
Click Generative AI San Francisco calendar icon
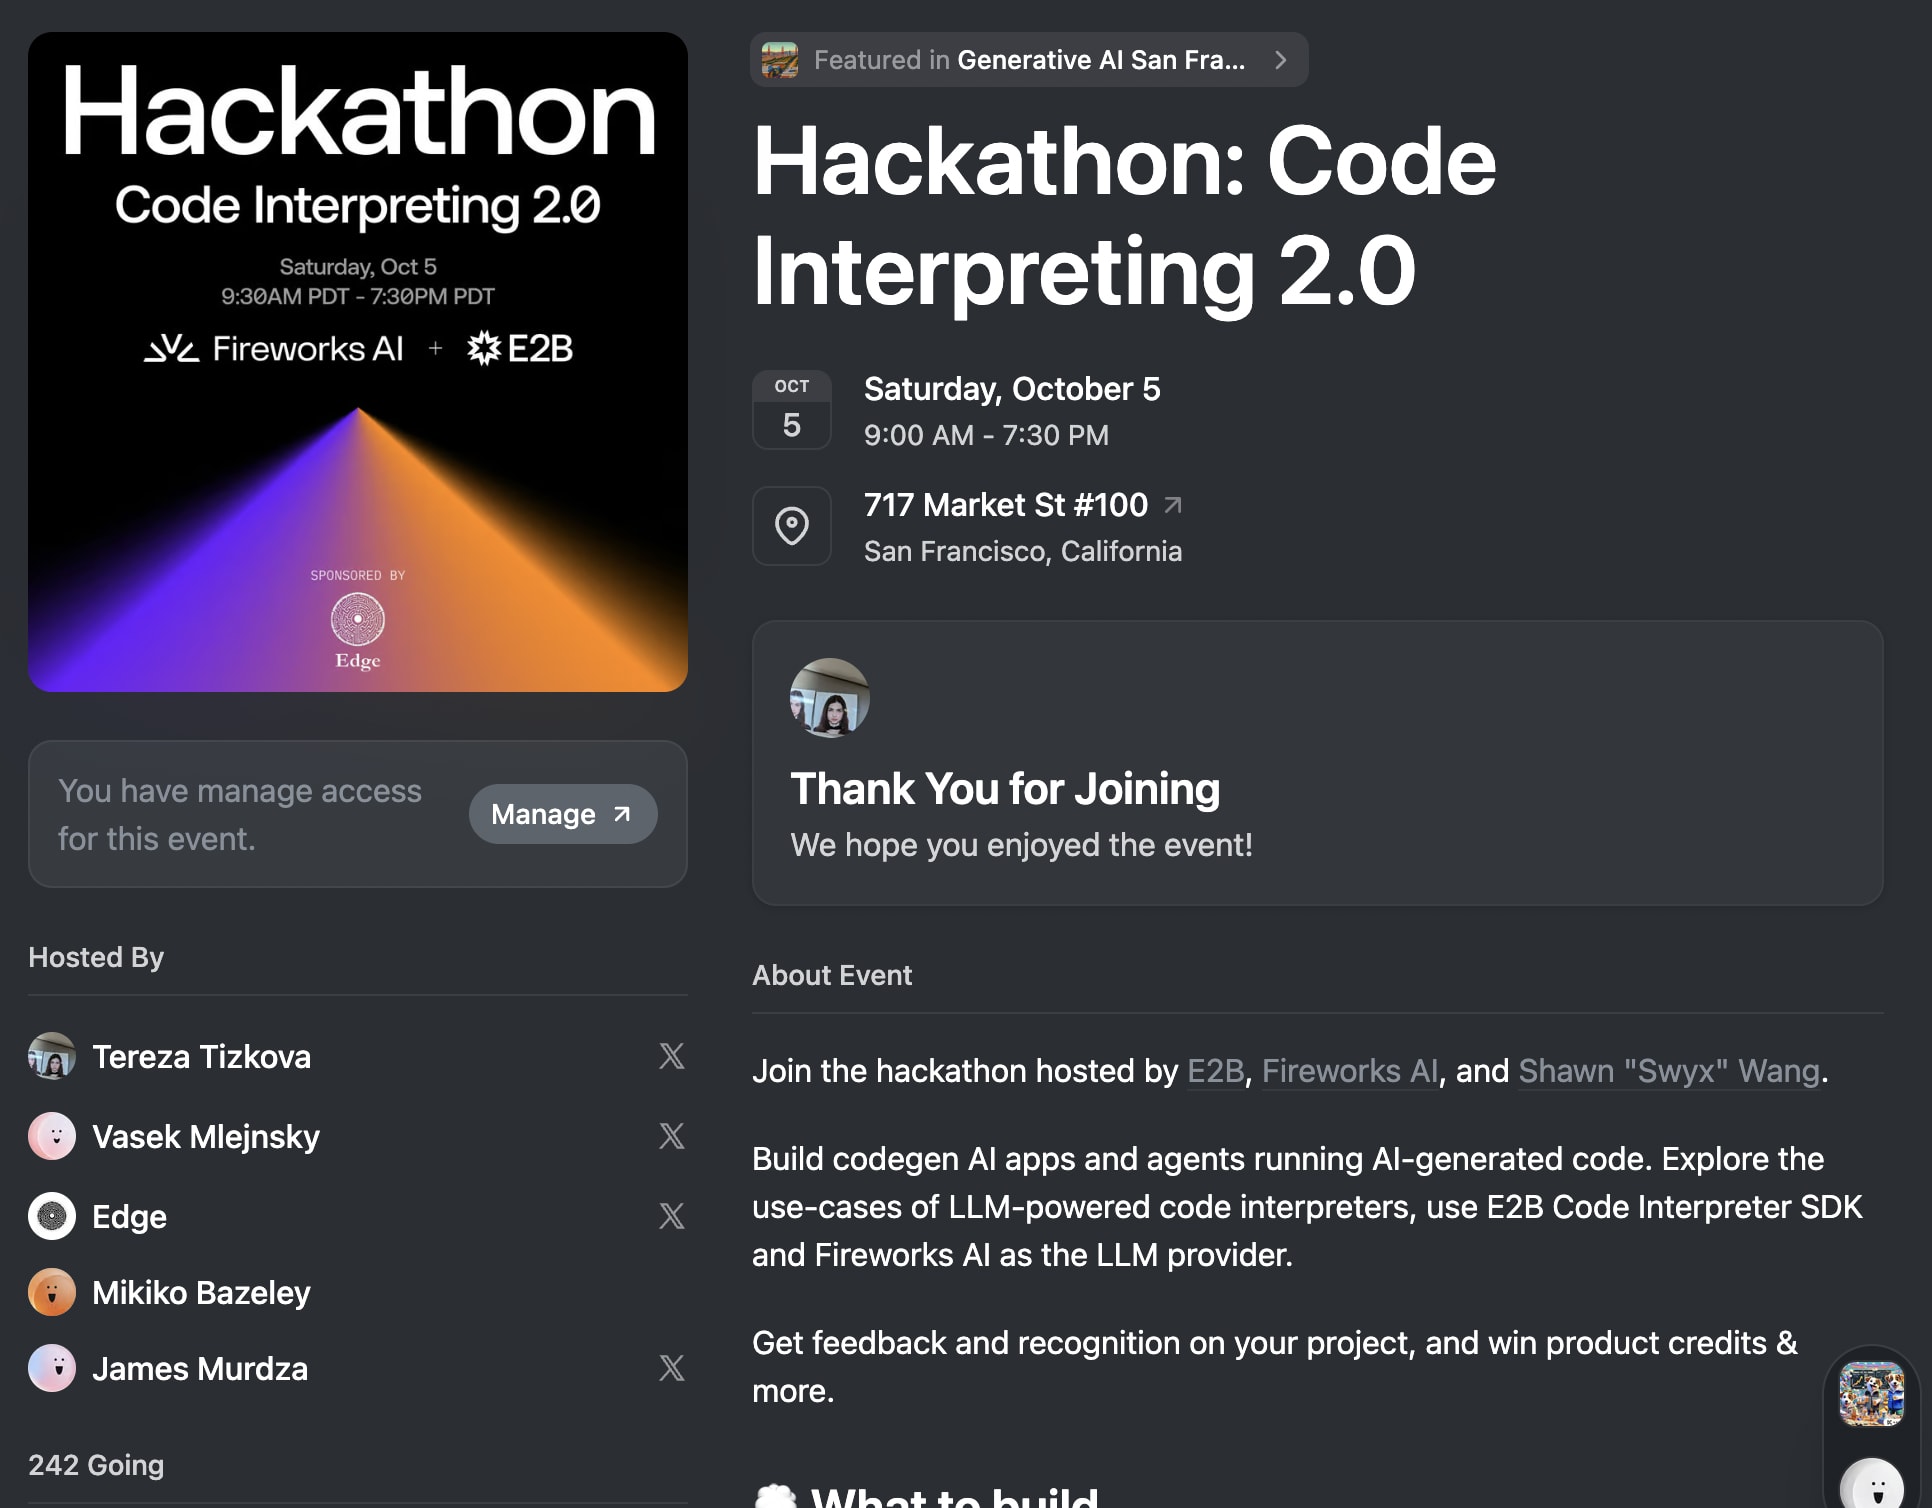tap(780, 60)
